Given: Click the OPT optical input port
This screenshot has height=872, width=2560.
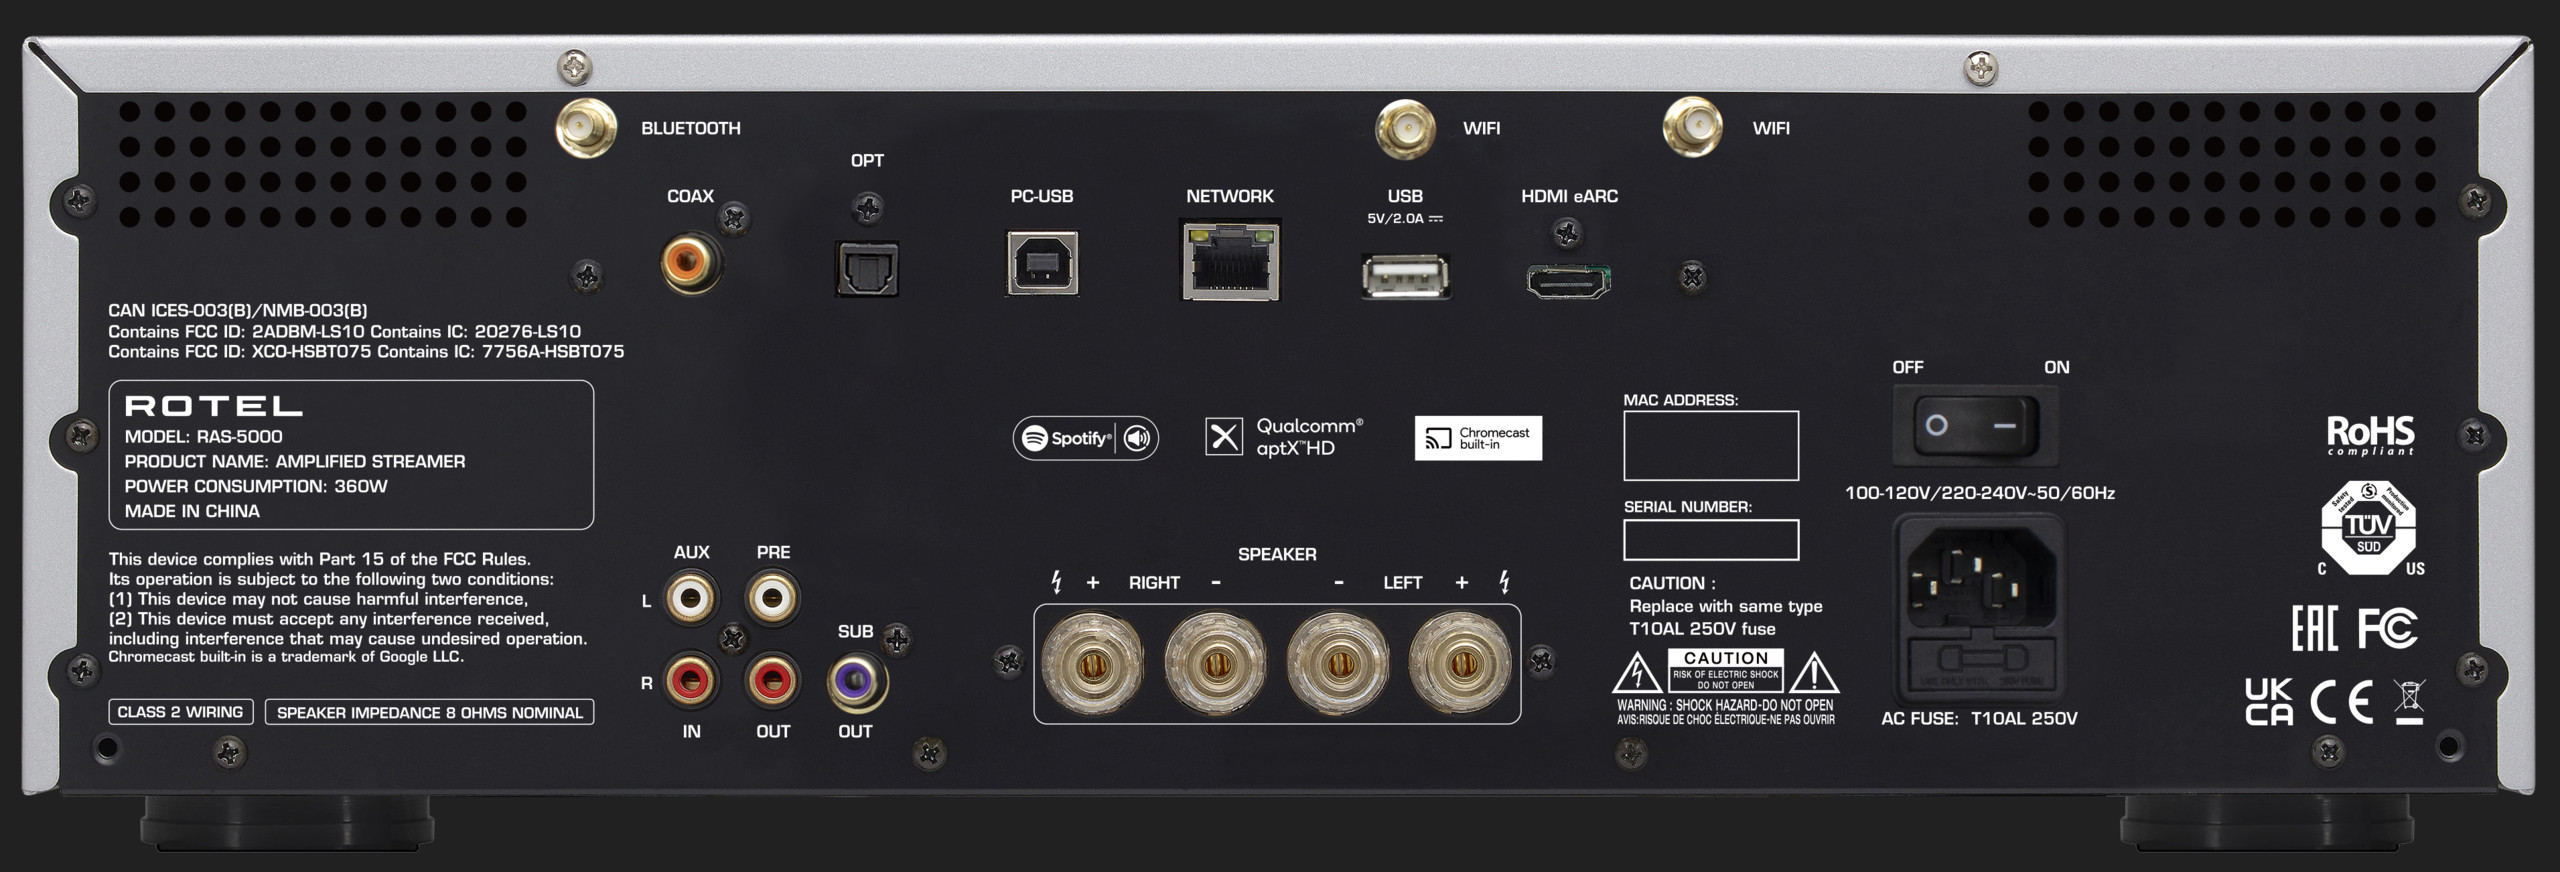Looking at the screenshot, I should pos(867,269).
